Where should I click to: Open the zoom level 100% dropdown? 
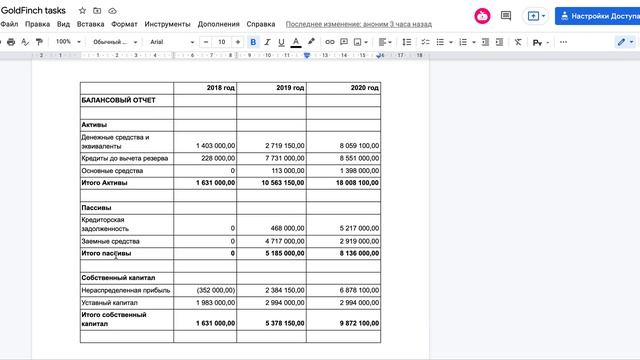point(68,42)
